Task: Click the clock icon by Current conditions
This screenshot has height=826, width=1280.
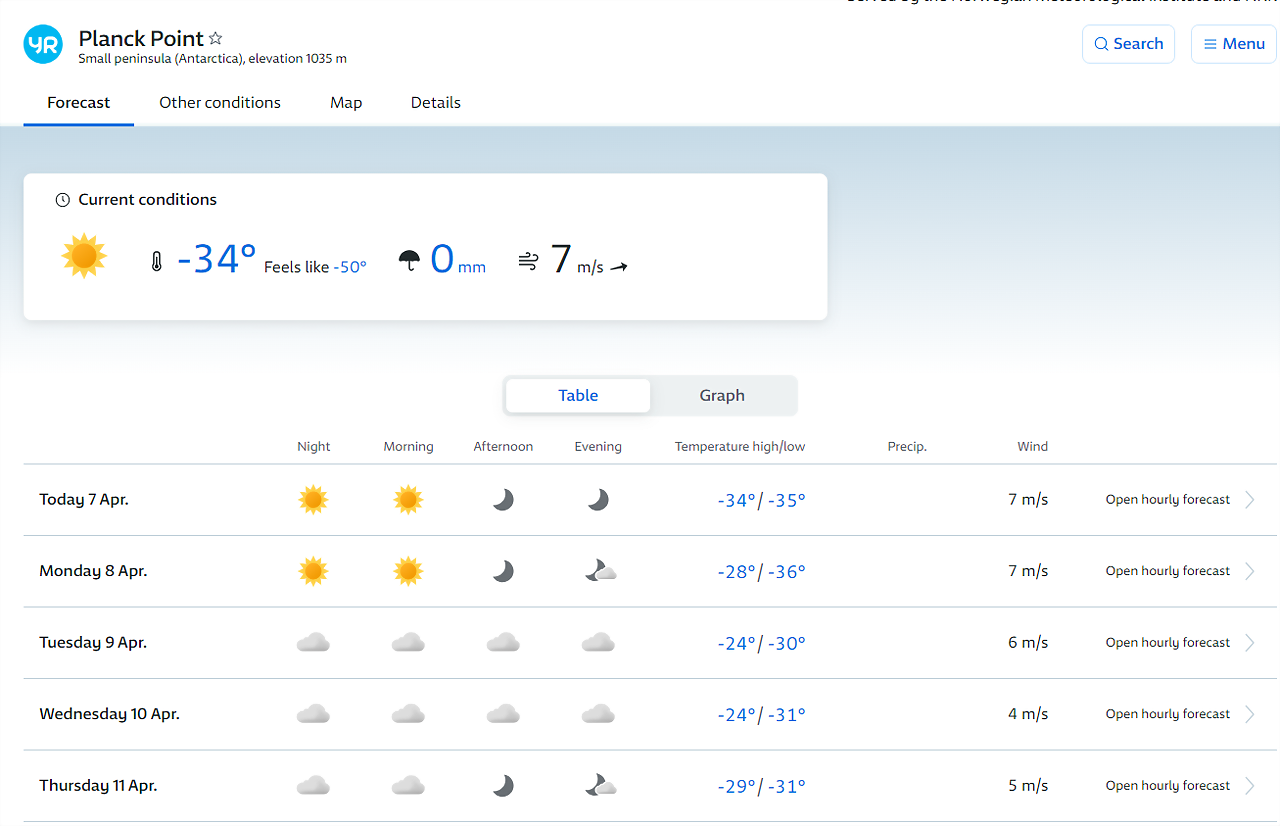Action: pyautogui.click(x=62, y=200)
